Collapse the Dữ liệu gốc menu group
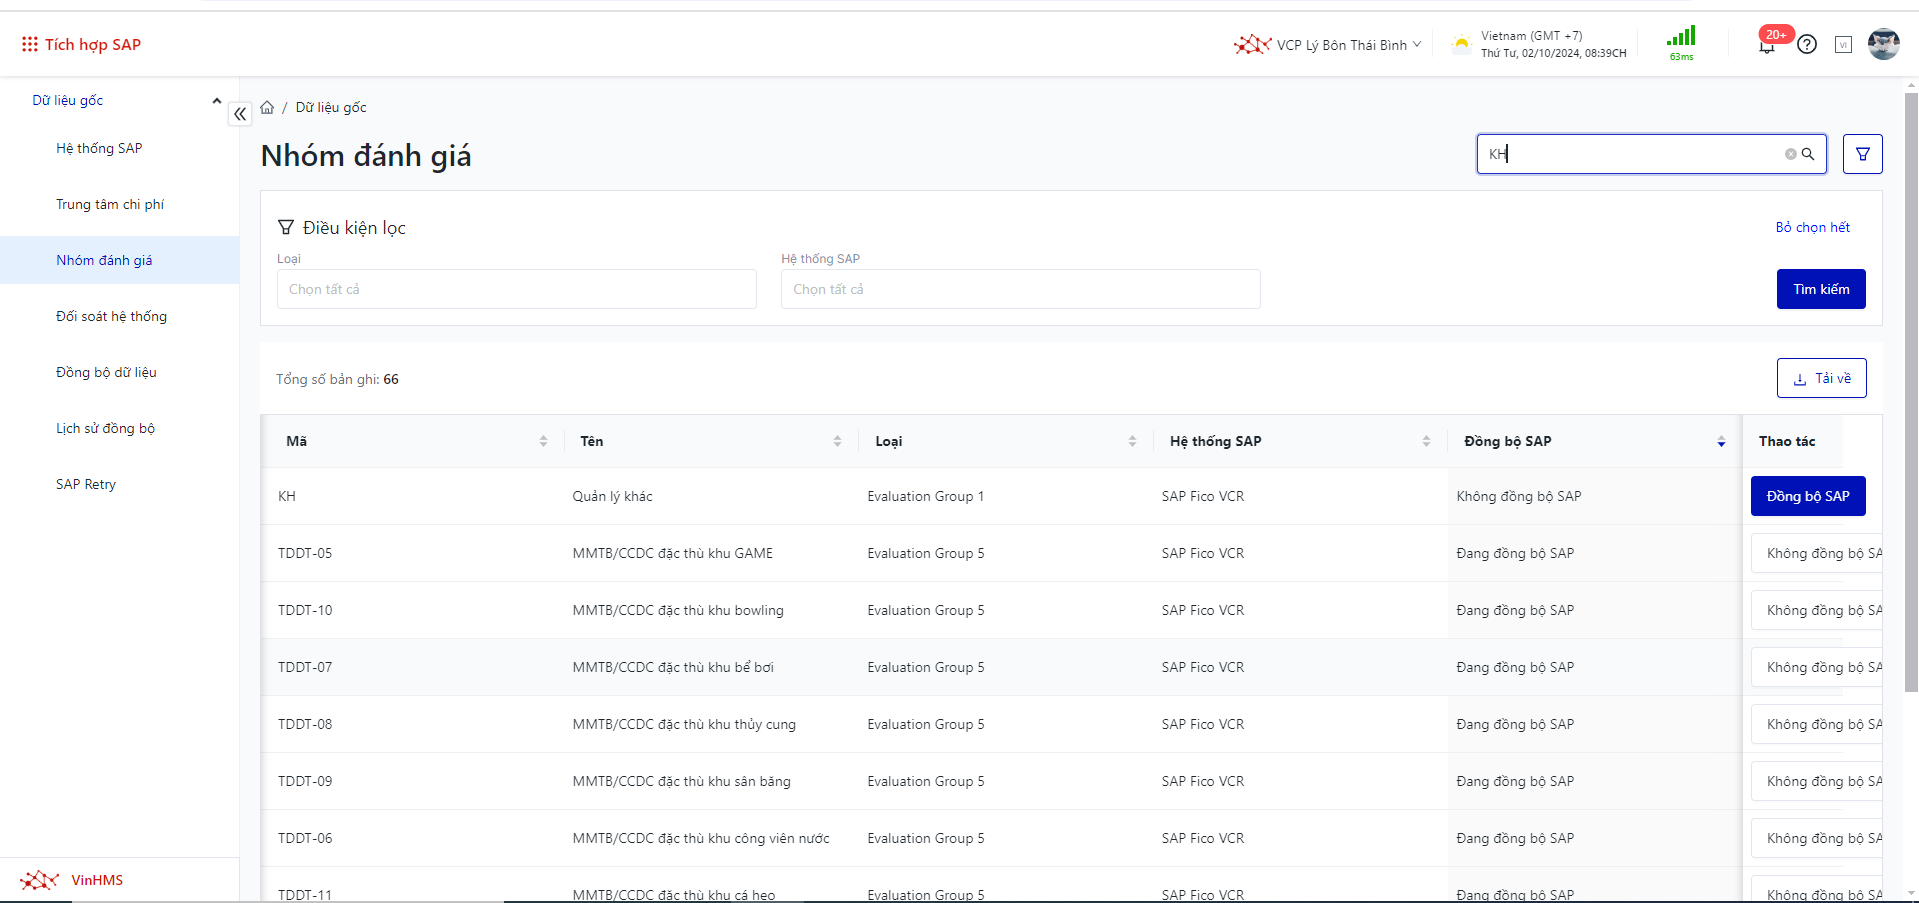 (216, 101)
